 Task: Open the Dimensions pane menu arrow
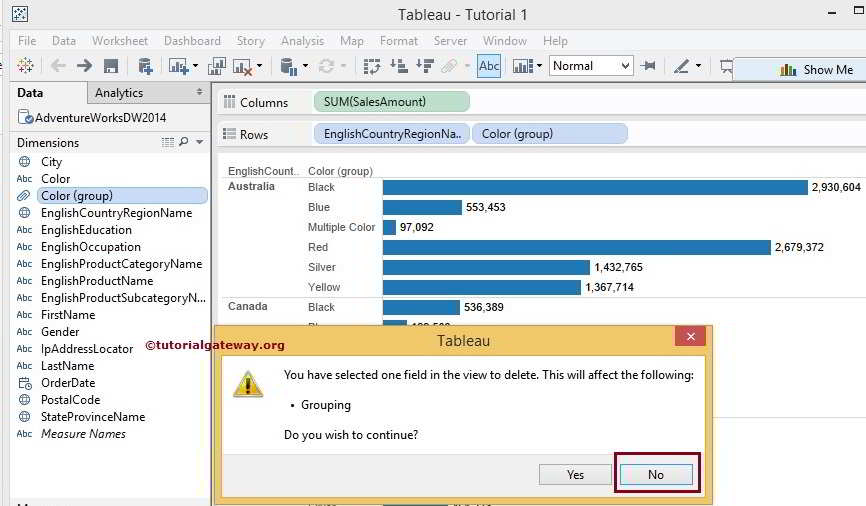coord(199,143)
